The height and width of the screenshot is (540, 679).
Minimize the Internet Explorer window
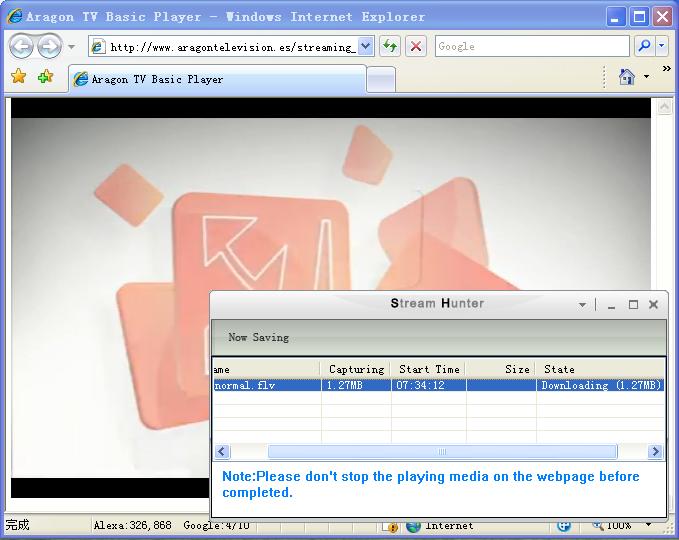pyautogui.click(x=615, y=17)
